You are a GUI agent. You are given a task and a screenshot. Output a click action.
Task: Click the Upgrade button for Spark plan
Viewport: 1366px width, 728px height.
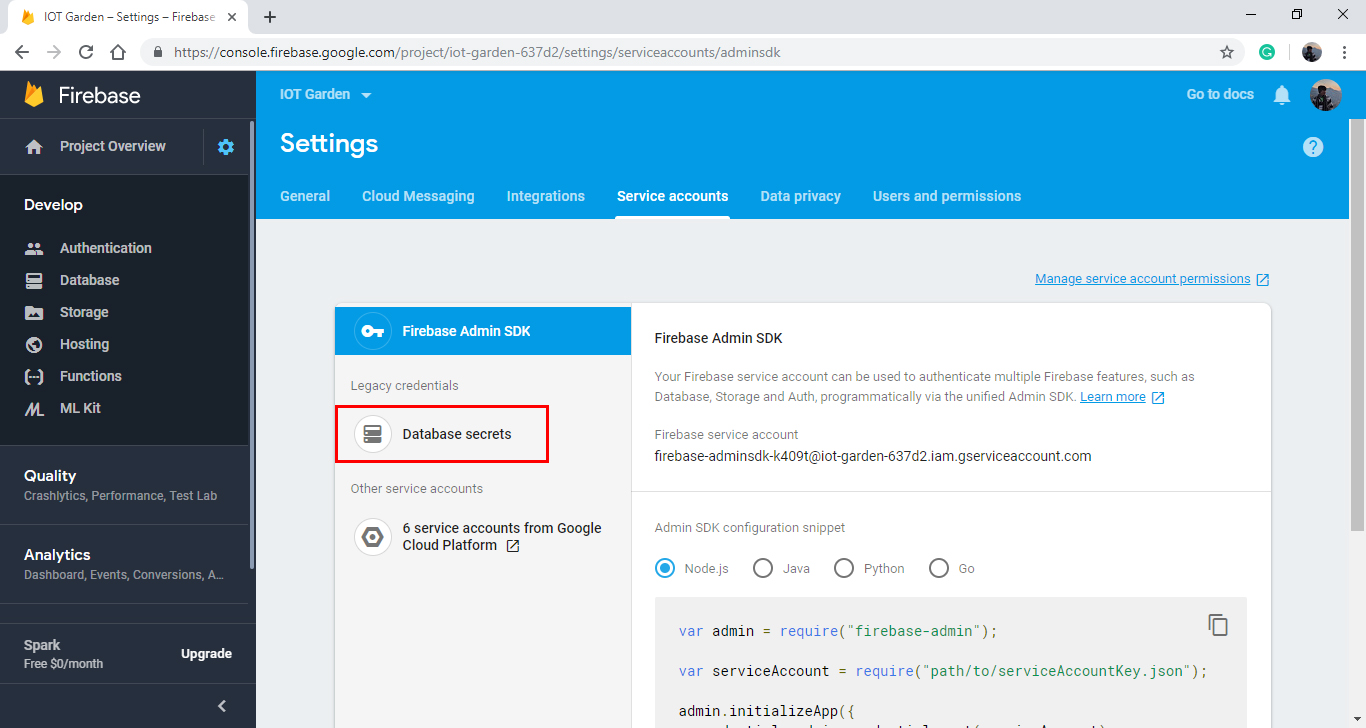tap(206, 653)
